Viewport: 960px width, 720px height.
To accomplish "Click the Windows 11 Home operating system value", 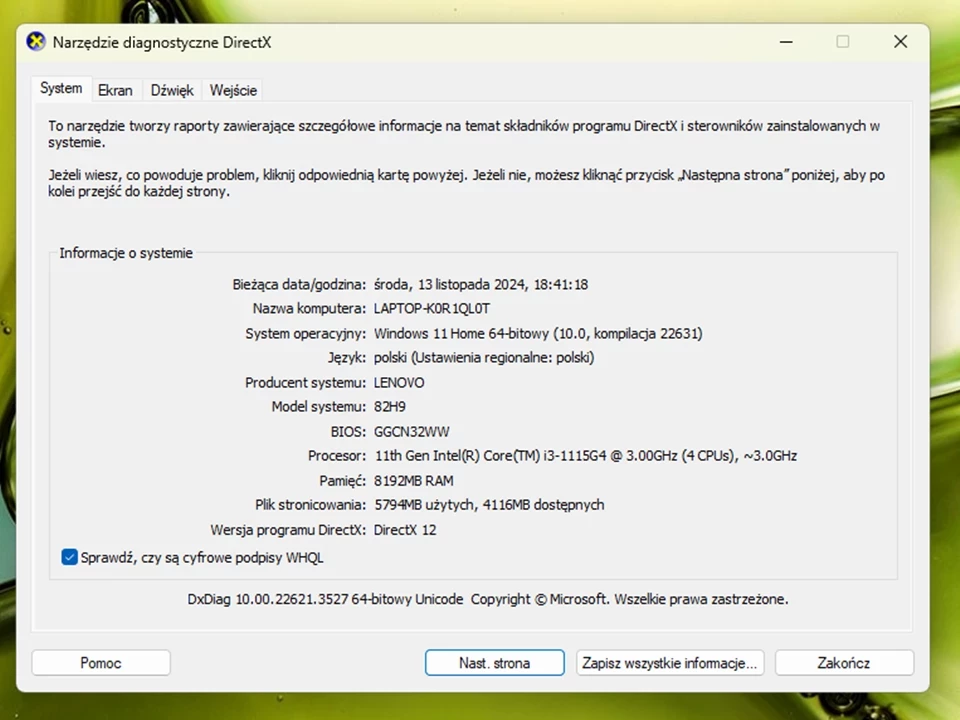I will pyautogui.click(x=538, y=334).
